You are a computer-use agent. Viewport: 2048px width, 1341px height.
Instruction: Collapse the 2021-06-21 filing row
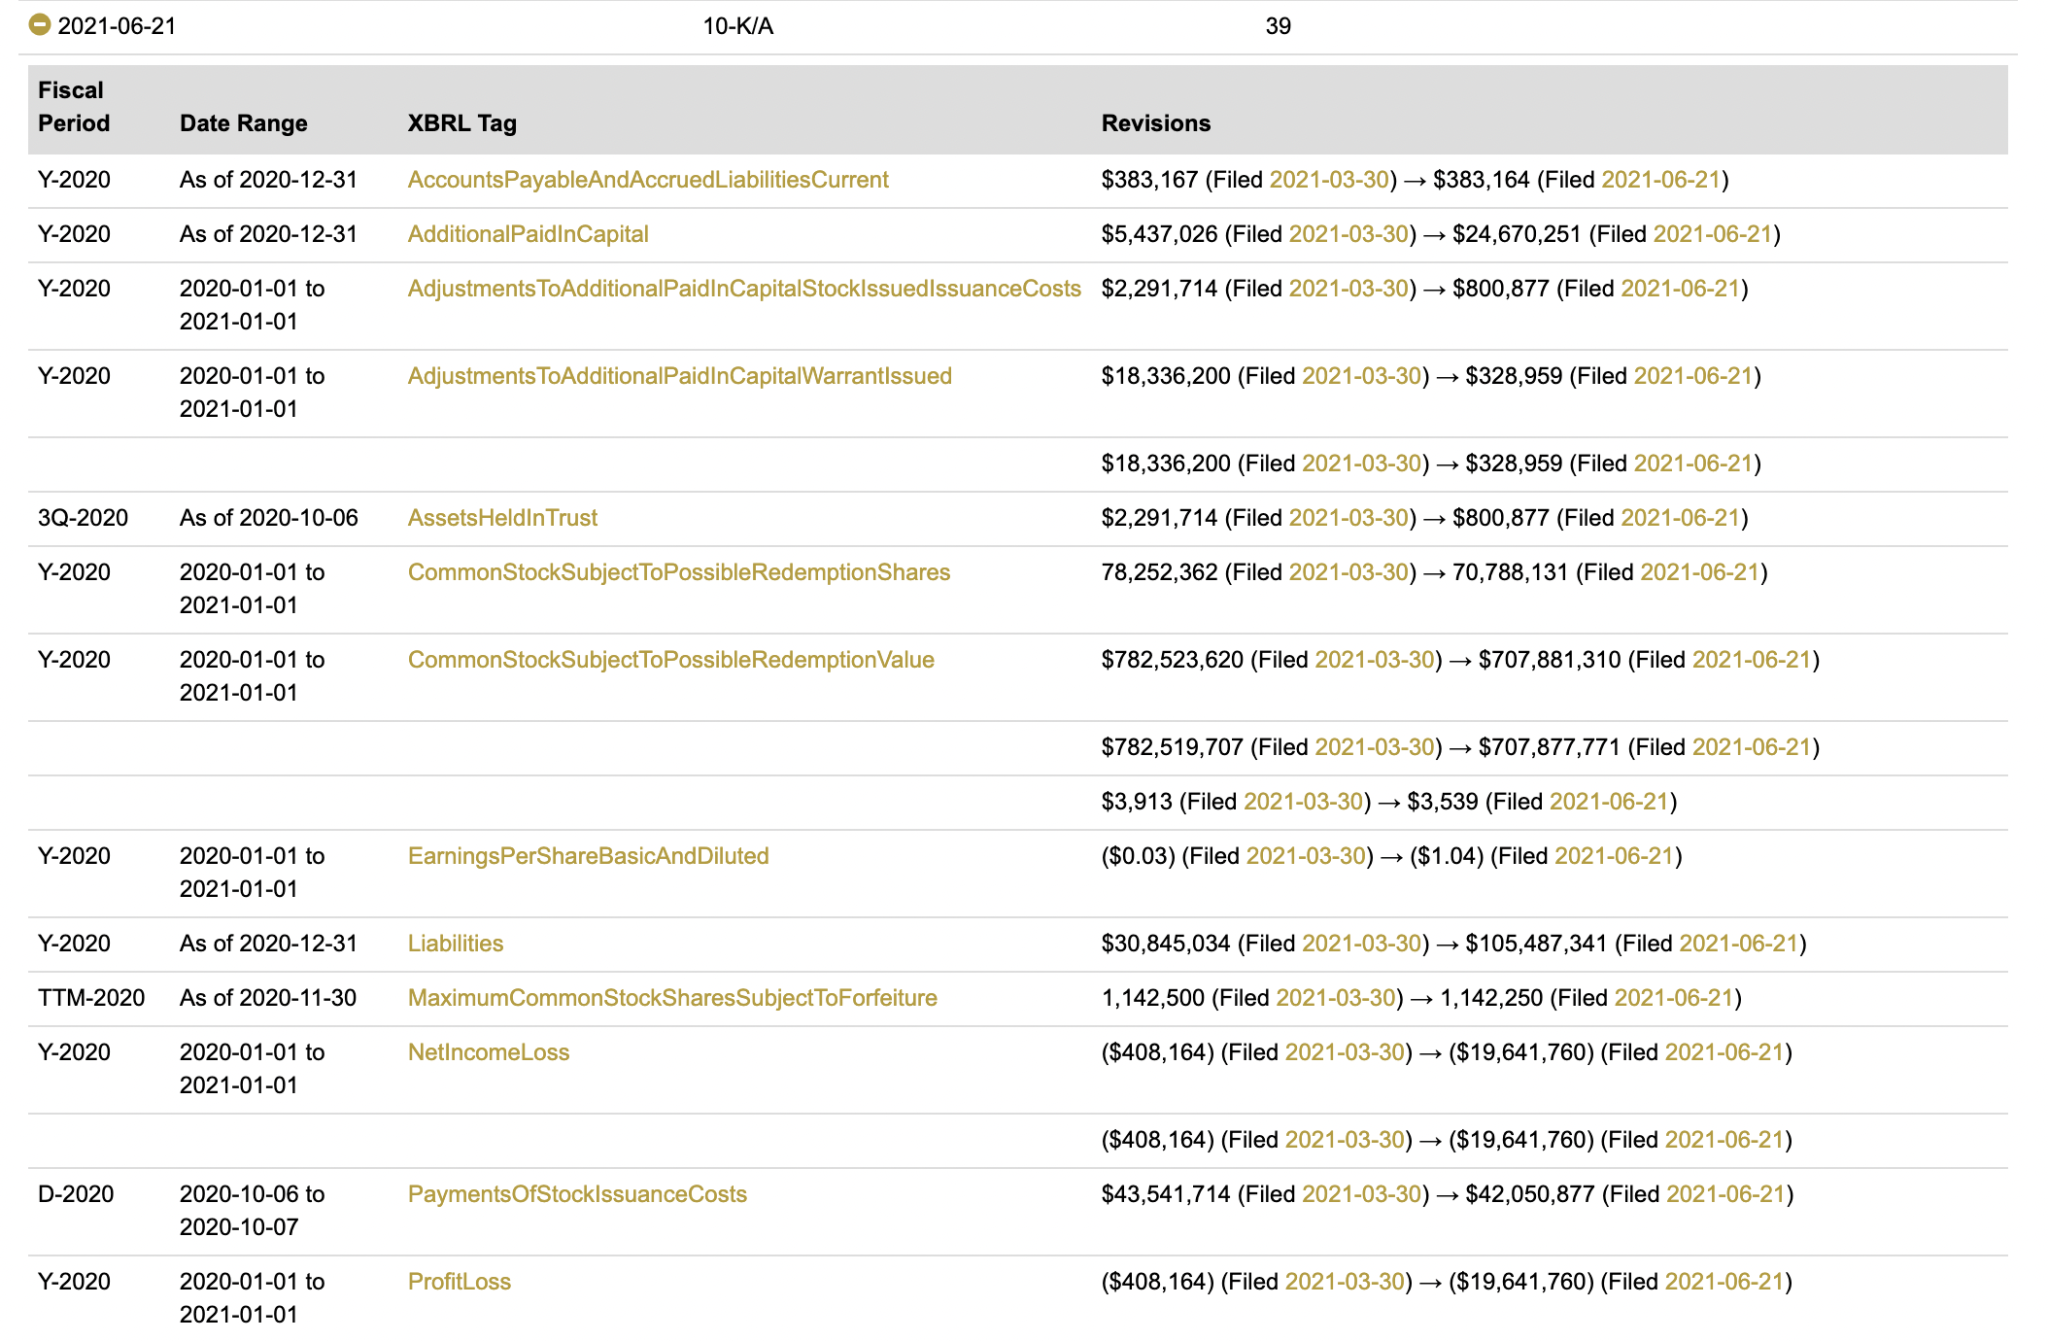click(39, 25)
